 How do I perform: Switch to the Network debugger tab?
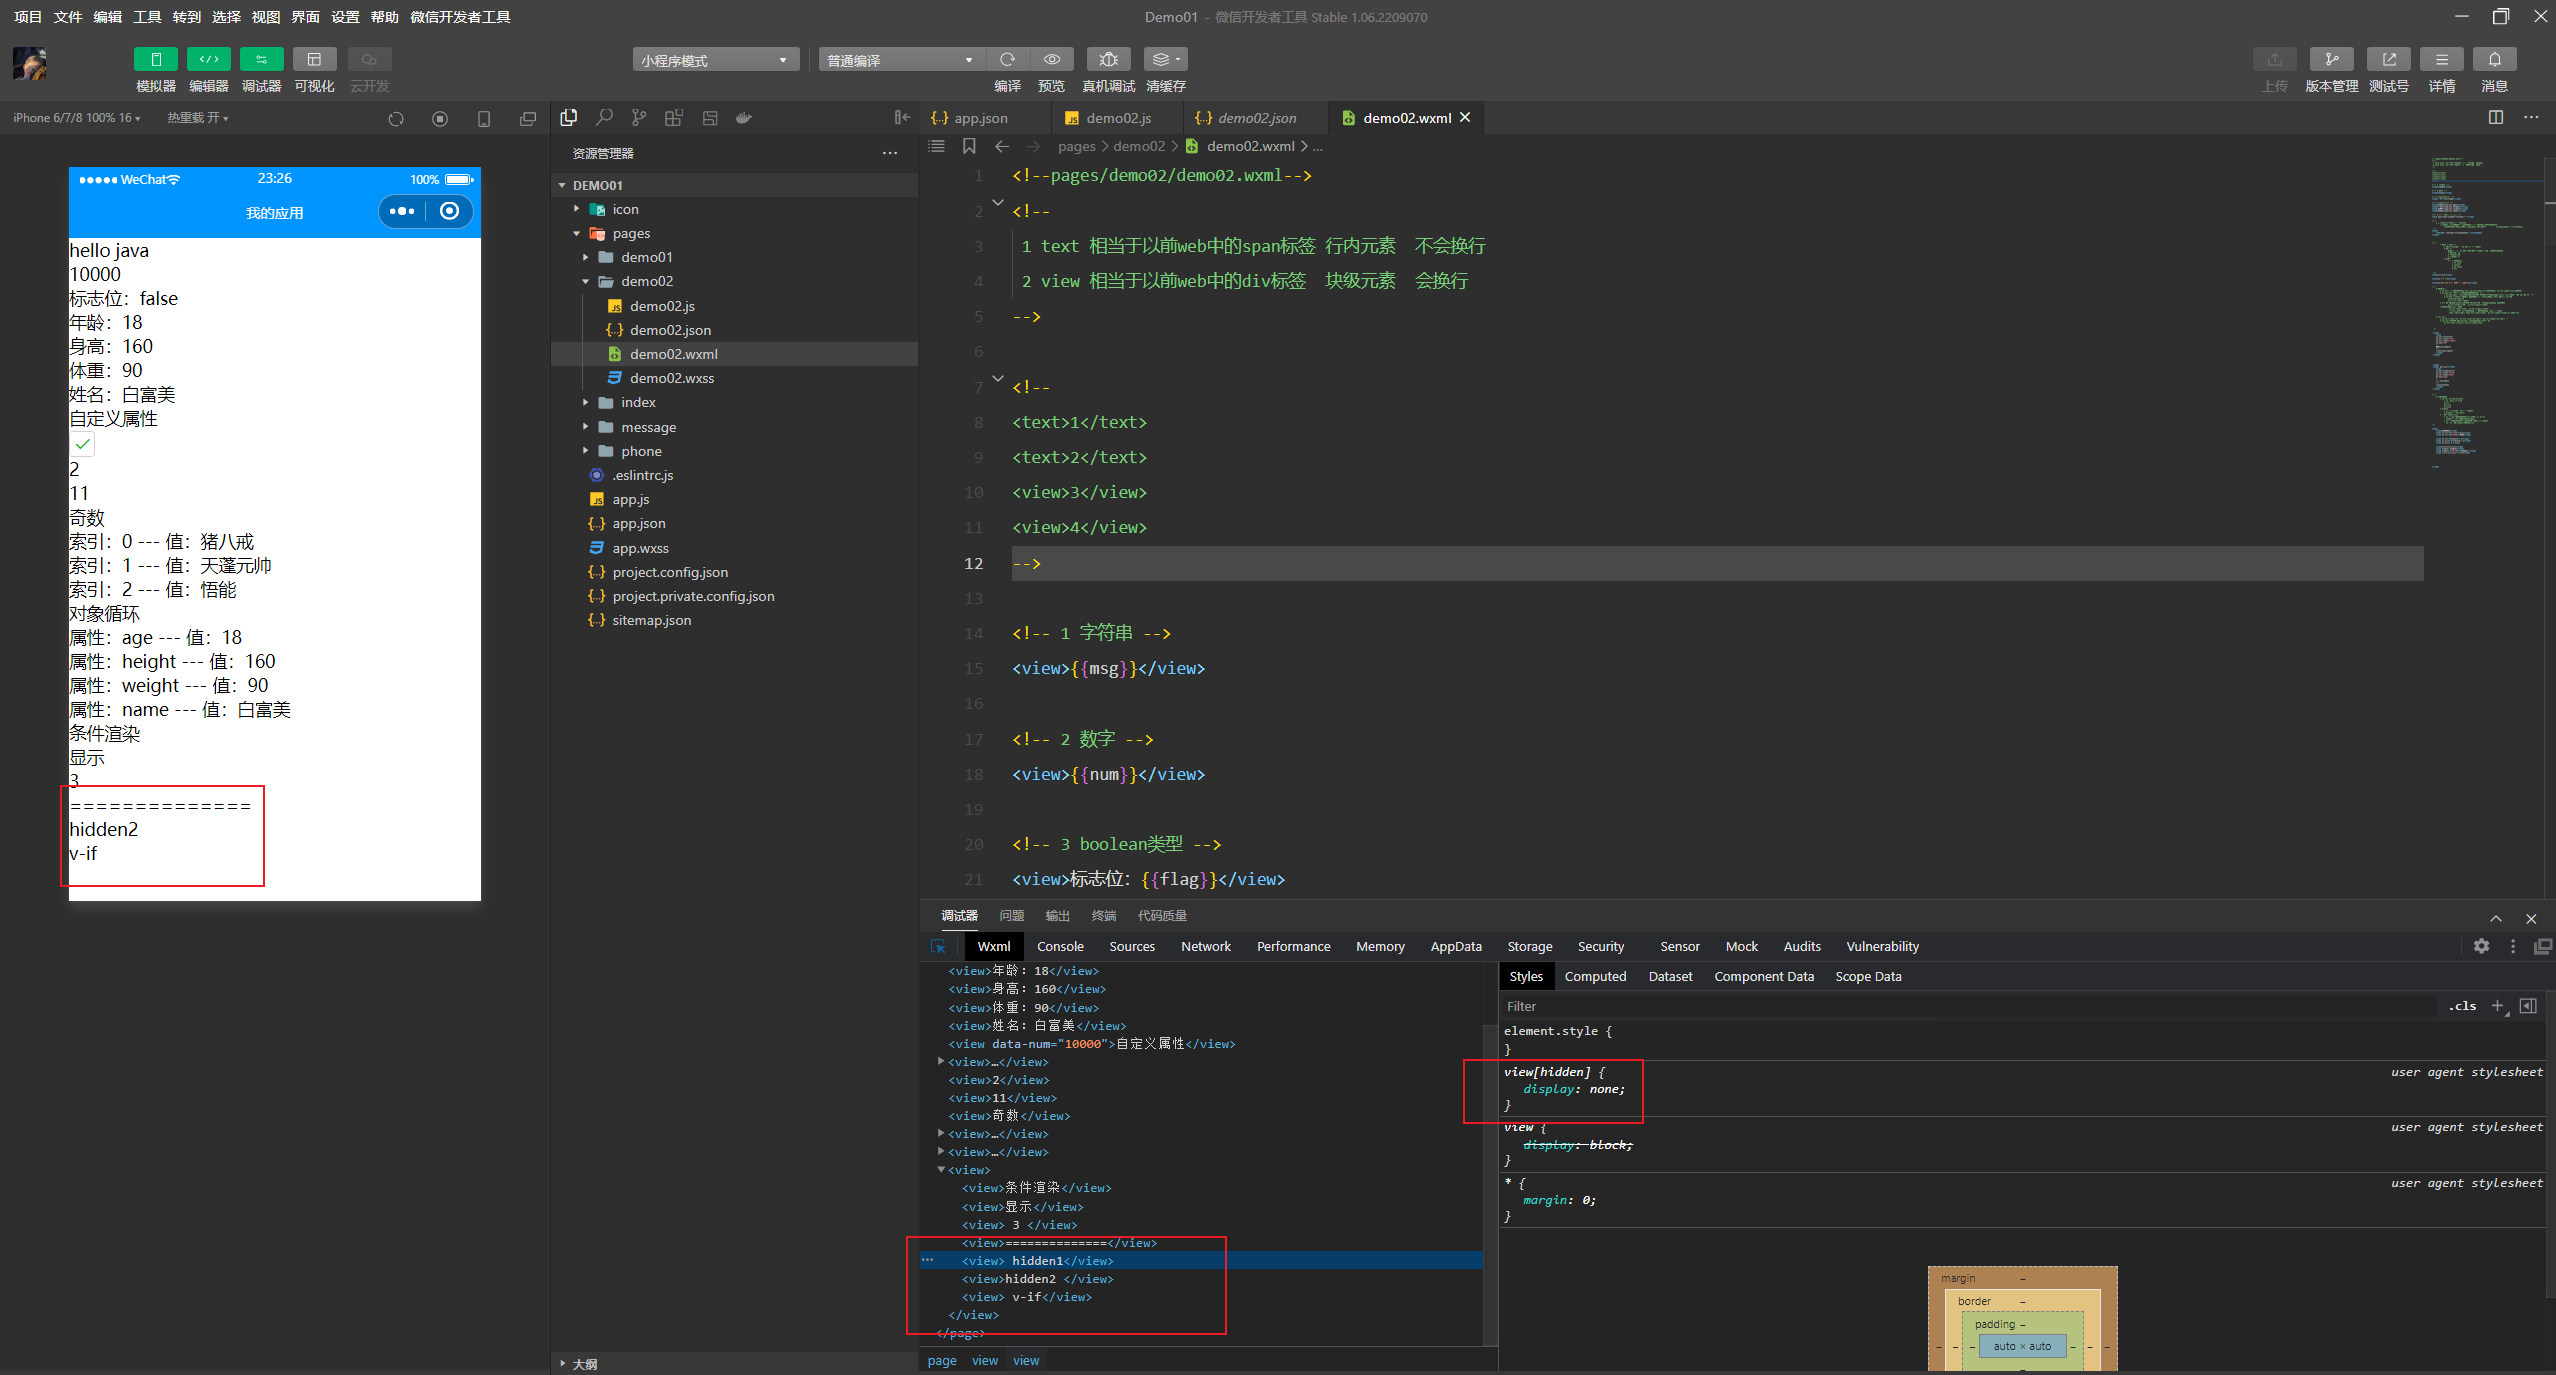pyautogui.click(x=1206, y=946)
